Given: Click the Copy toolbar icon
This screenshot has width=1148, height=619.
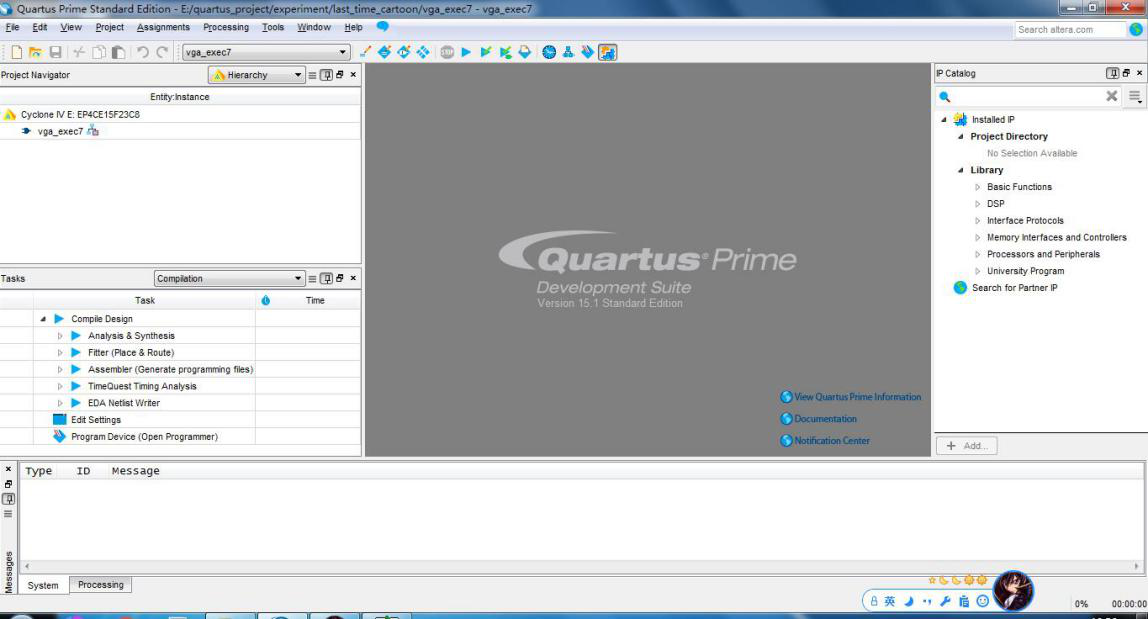Looking at the screenshot, I should pos(99,52).
